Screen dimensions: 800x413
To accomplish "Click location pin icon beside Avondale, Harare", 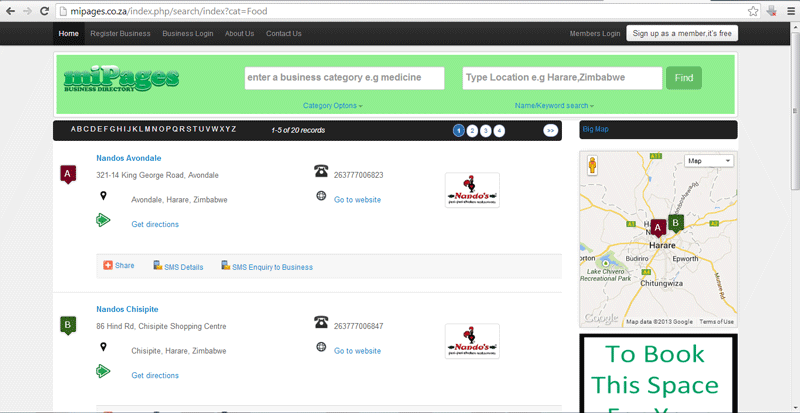I will pyautogui.click(x=103, y=196).
